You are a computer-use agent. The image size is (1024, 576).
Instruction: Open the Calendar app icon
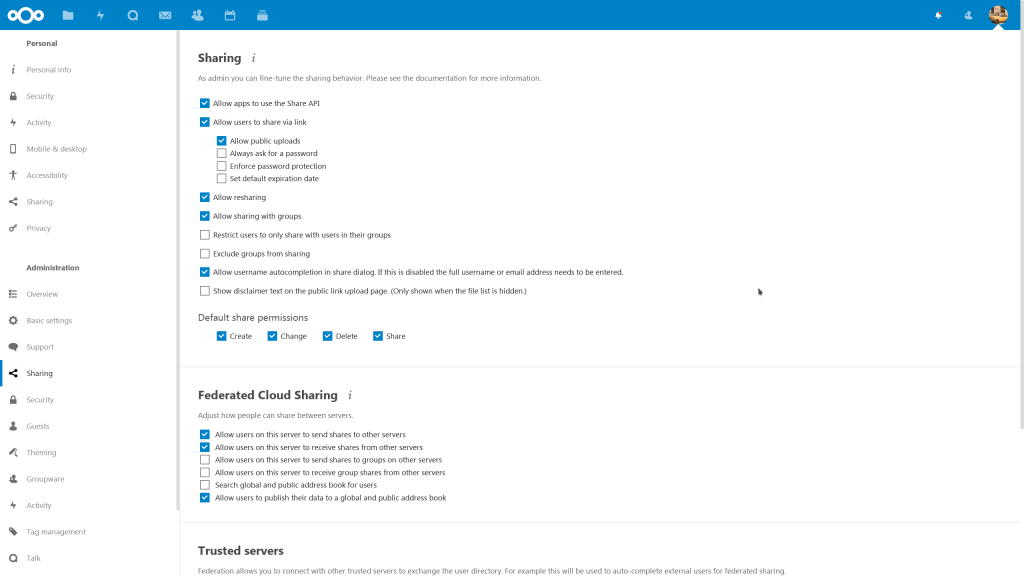click(230, 15)
